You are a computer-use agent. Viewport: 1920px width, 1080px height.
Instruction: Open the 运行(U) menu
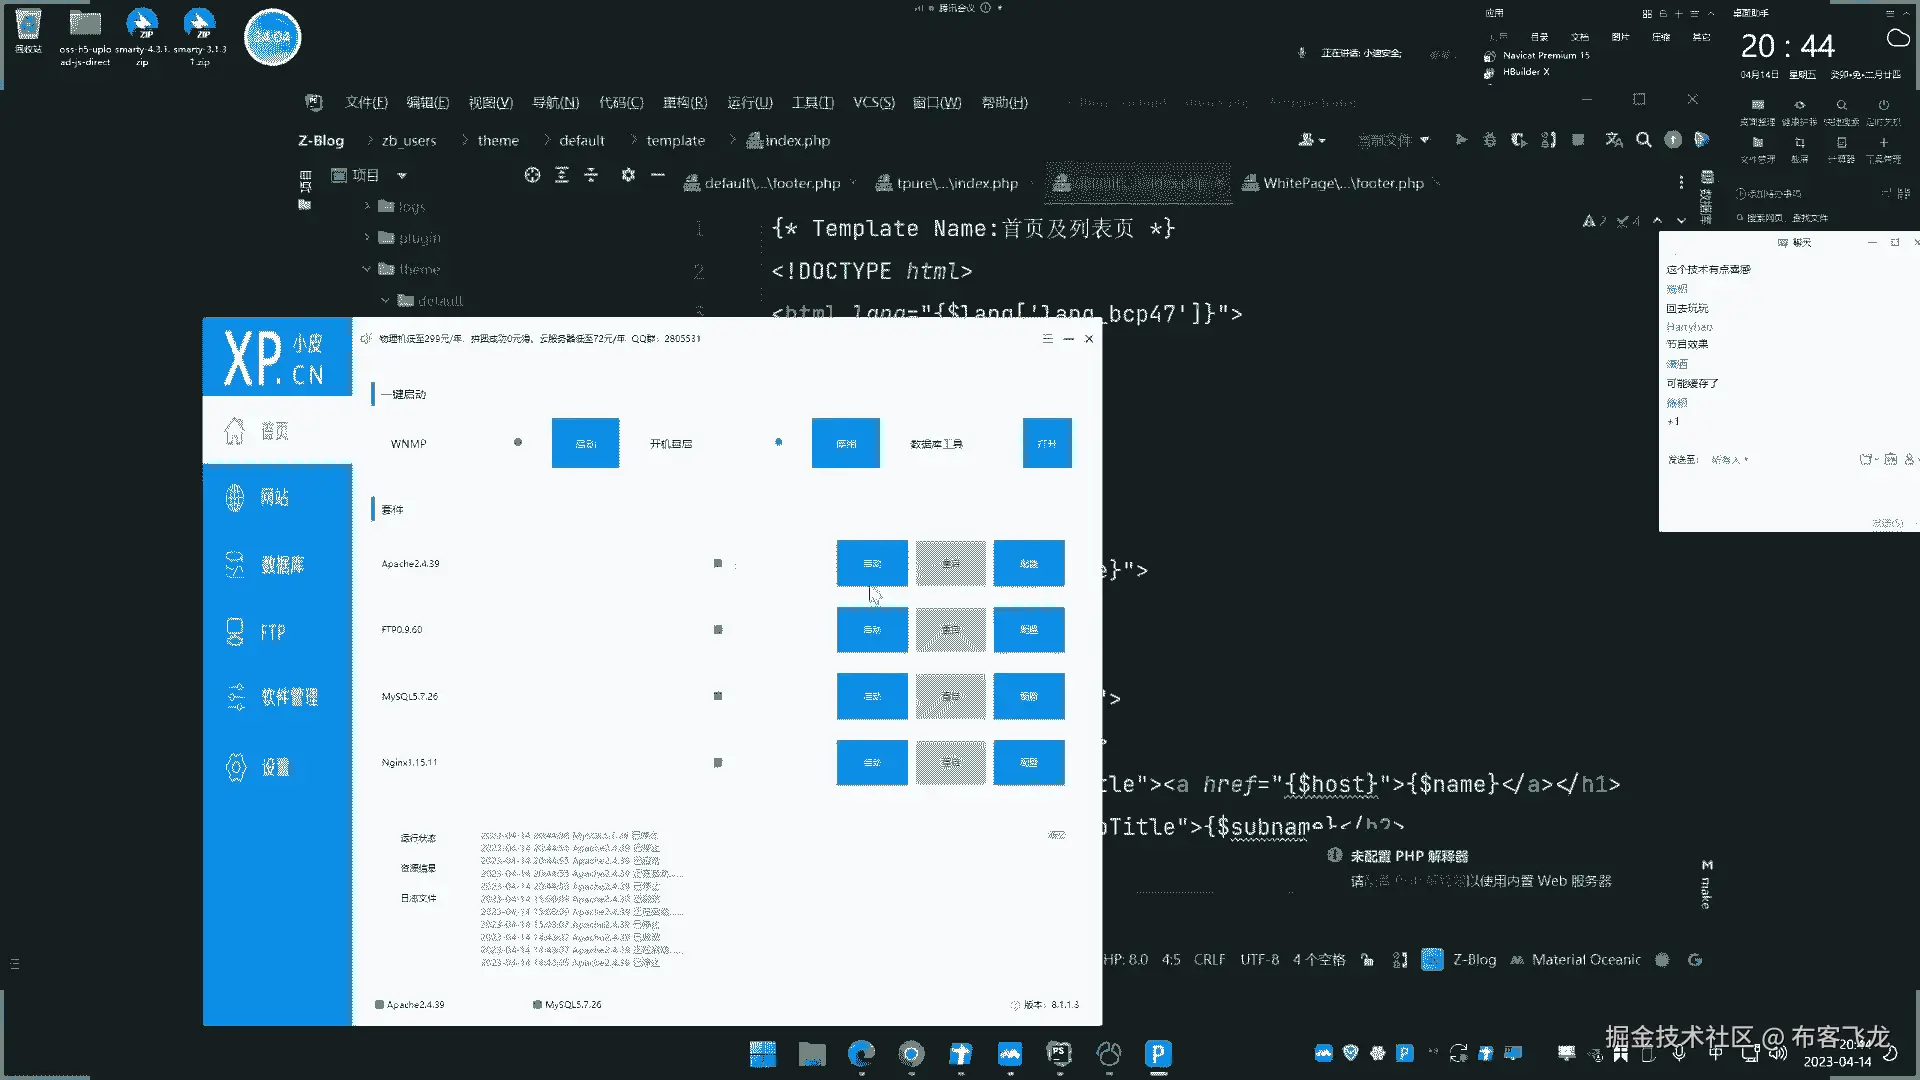(749, 102)
